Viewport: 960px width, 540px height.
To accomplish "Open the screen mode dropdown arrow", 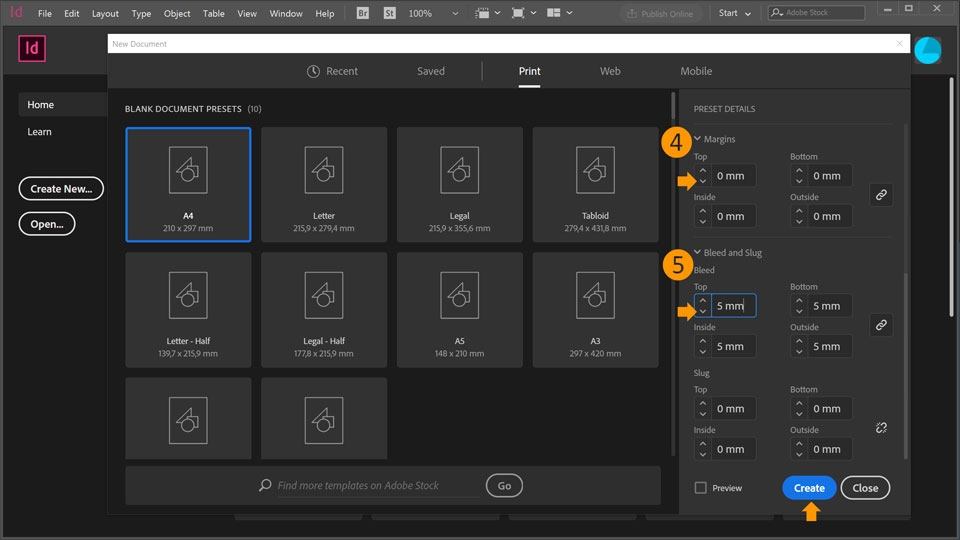I will coord(533,13).
